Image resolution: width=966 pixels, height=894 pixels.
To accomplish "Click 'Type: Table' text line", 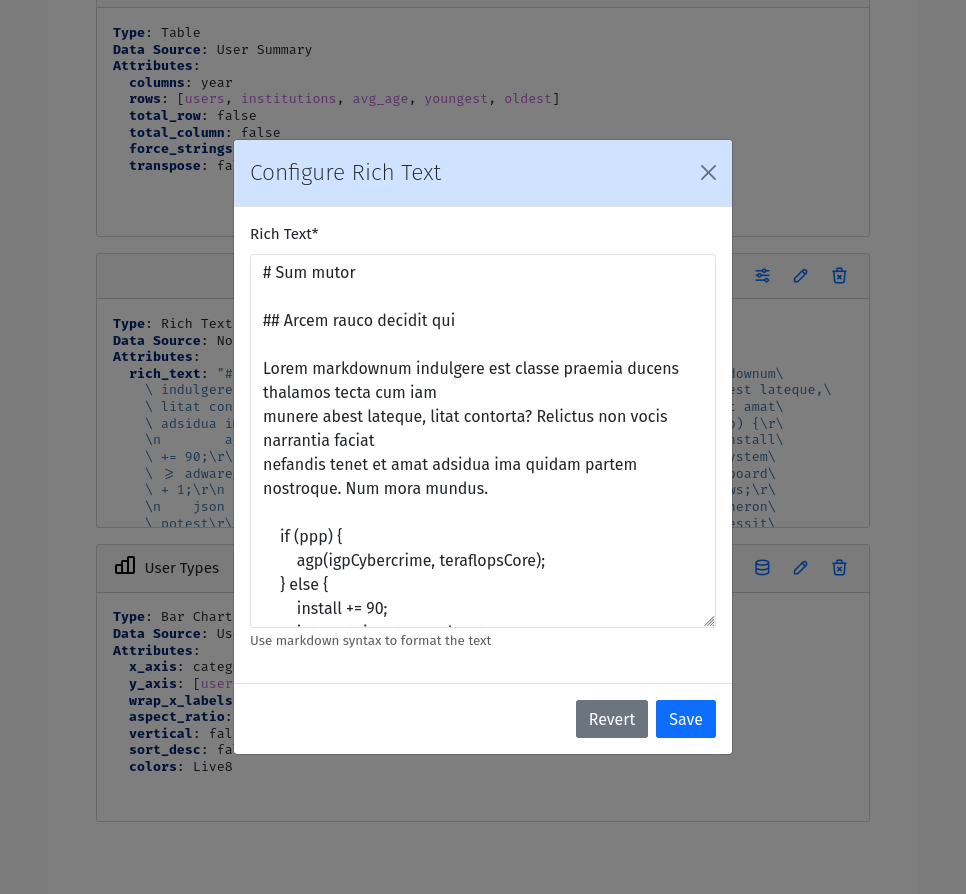I will [x=156, y=33].
